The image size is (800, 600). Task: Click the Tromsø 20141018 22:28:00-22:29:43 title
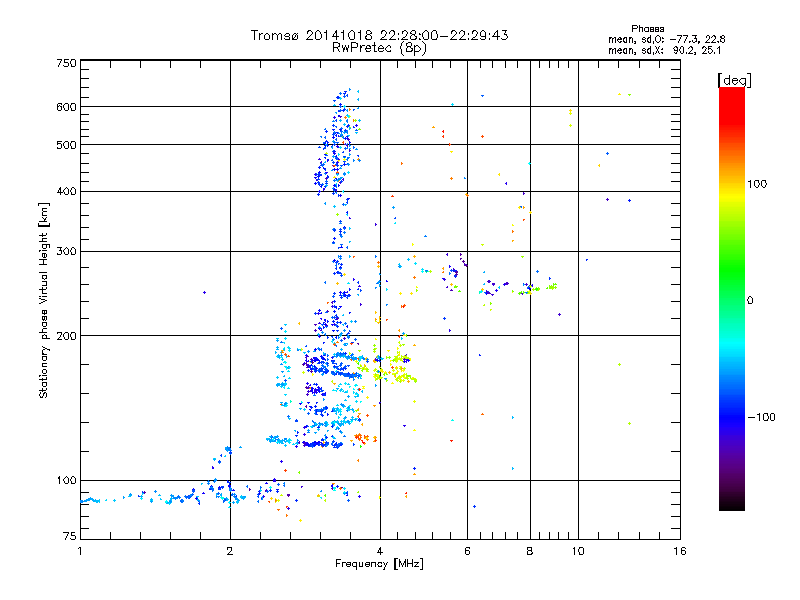(x=379, y=35)
